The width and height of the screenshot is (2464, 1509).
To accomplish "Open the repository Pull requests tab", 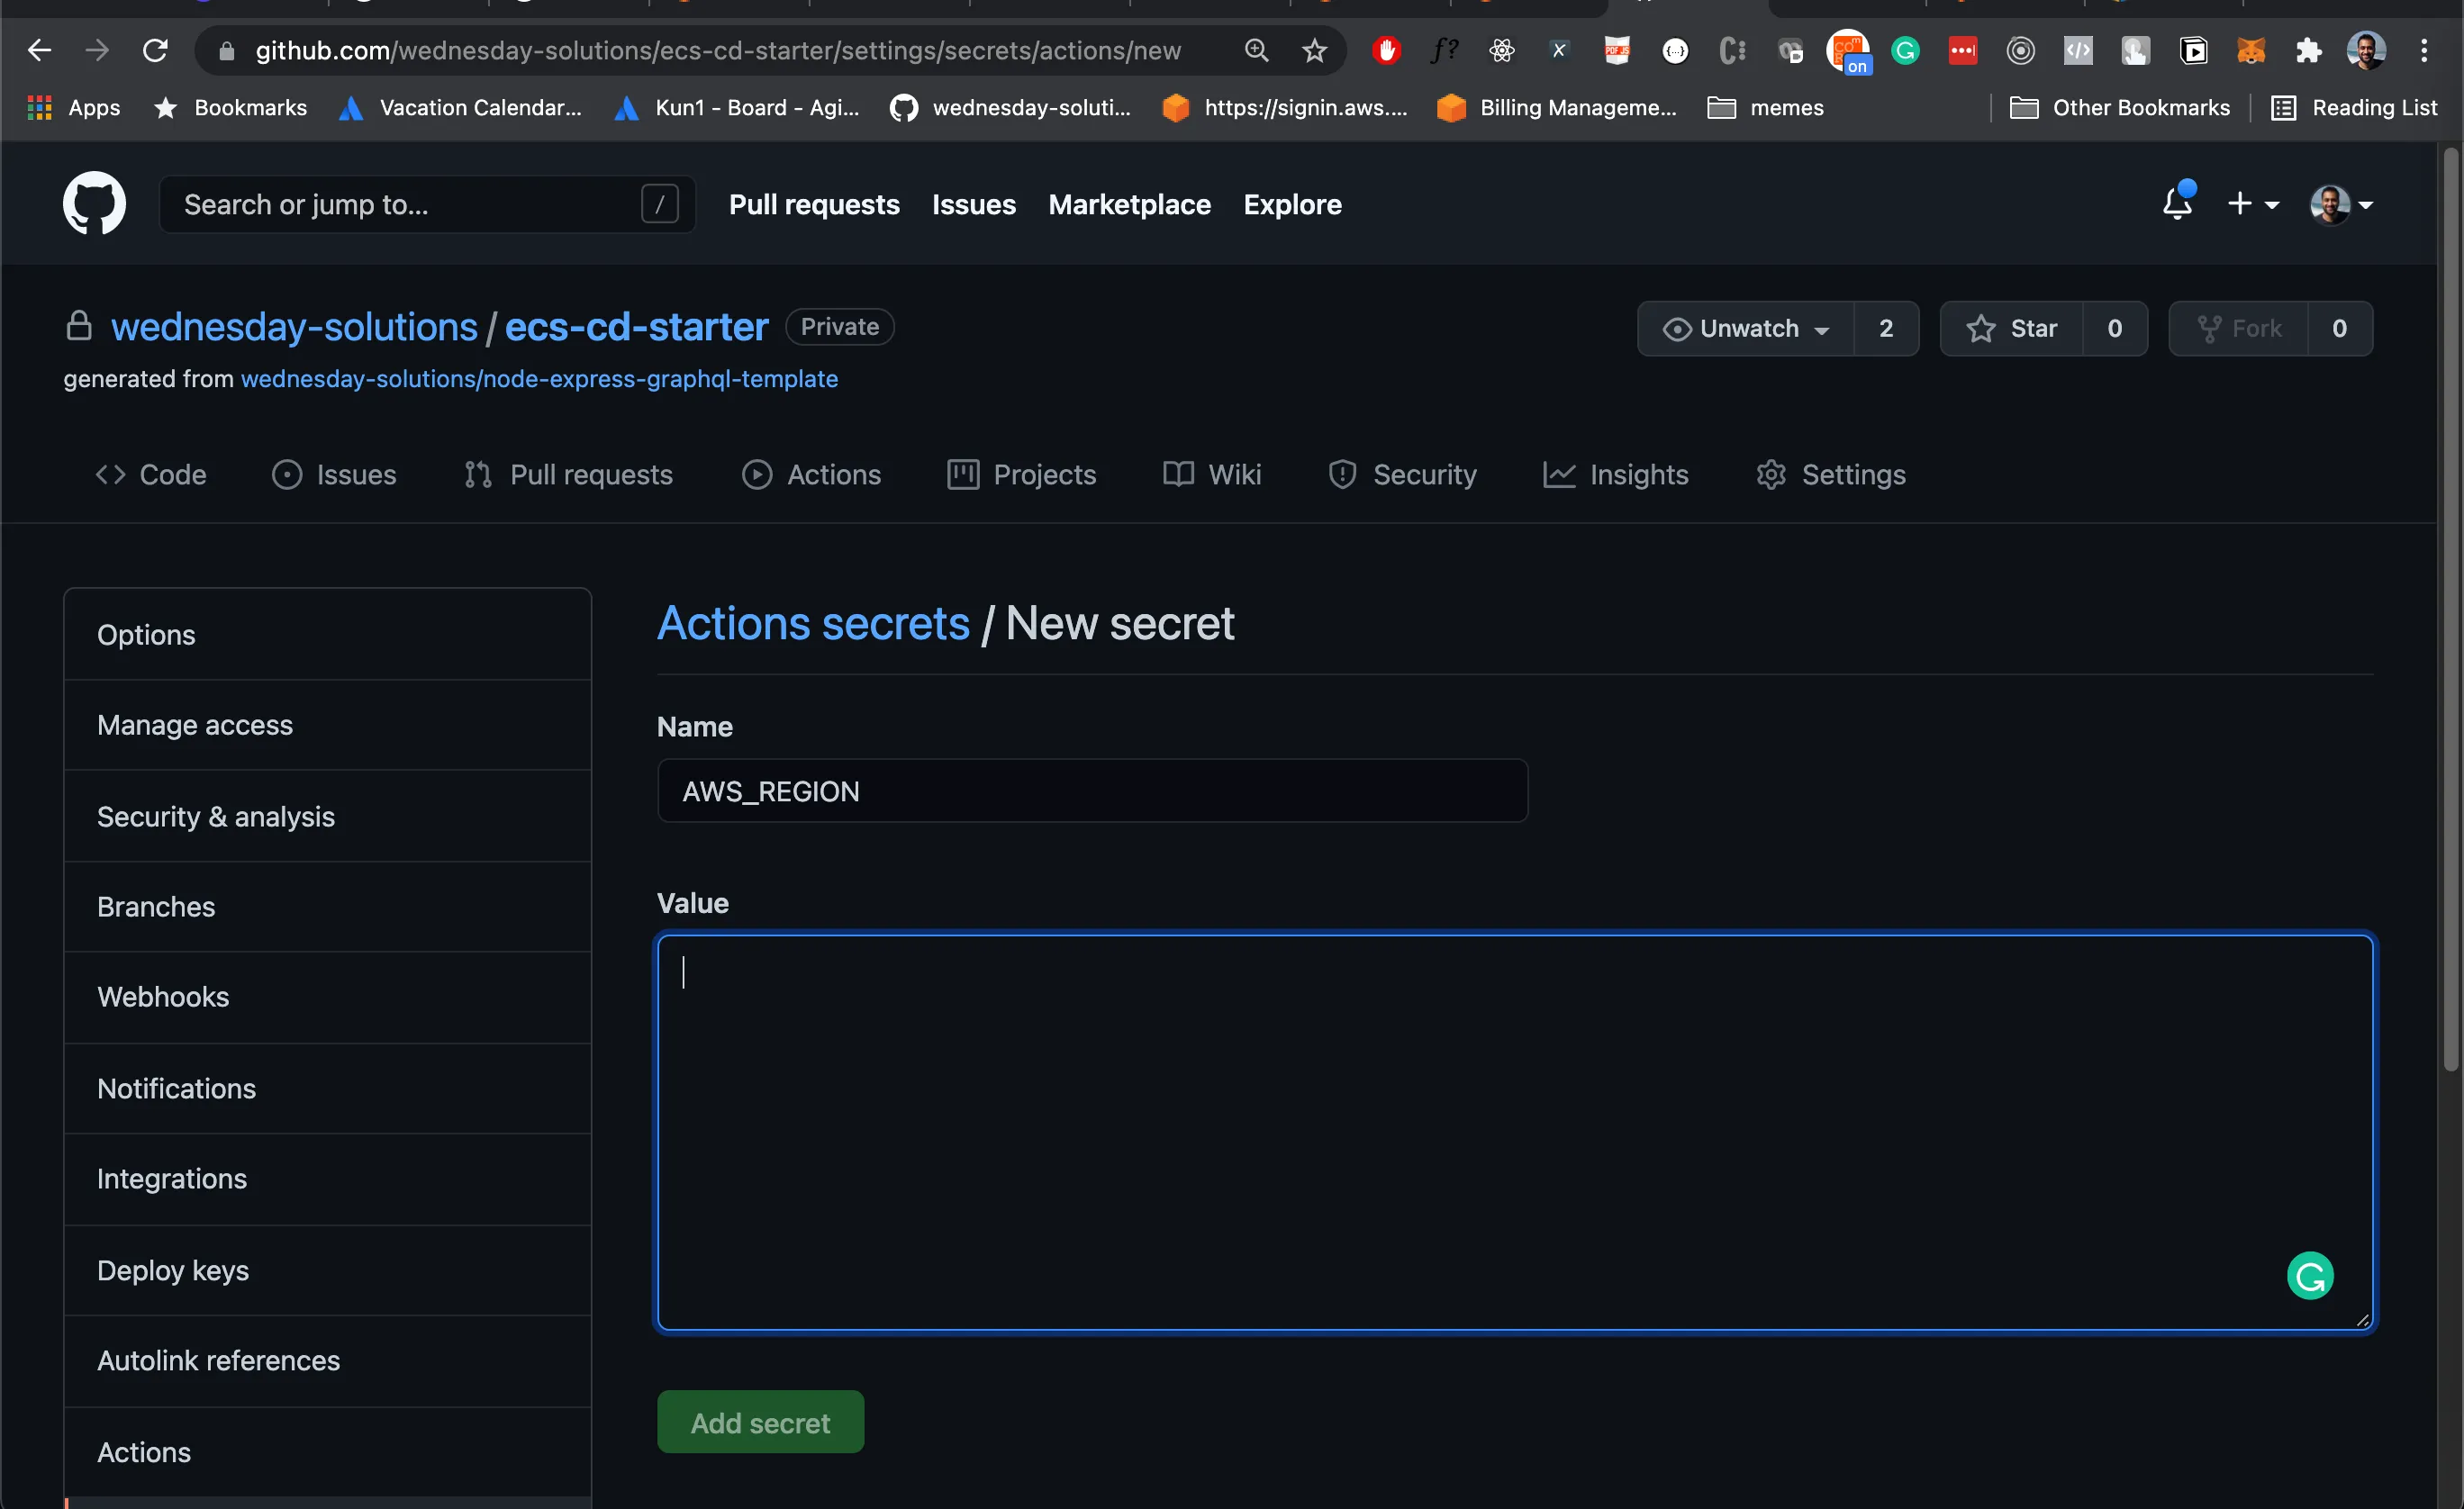I will [568, 474].
